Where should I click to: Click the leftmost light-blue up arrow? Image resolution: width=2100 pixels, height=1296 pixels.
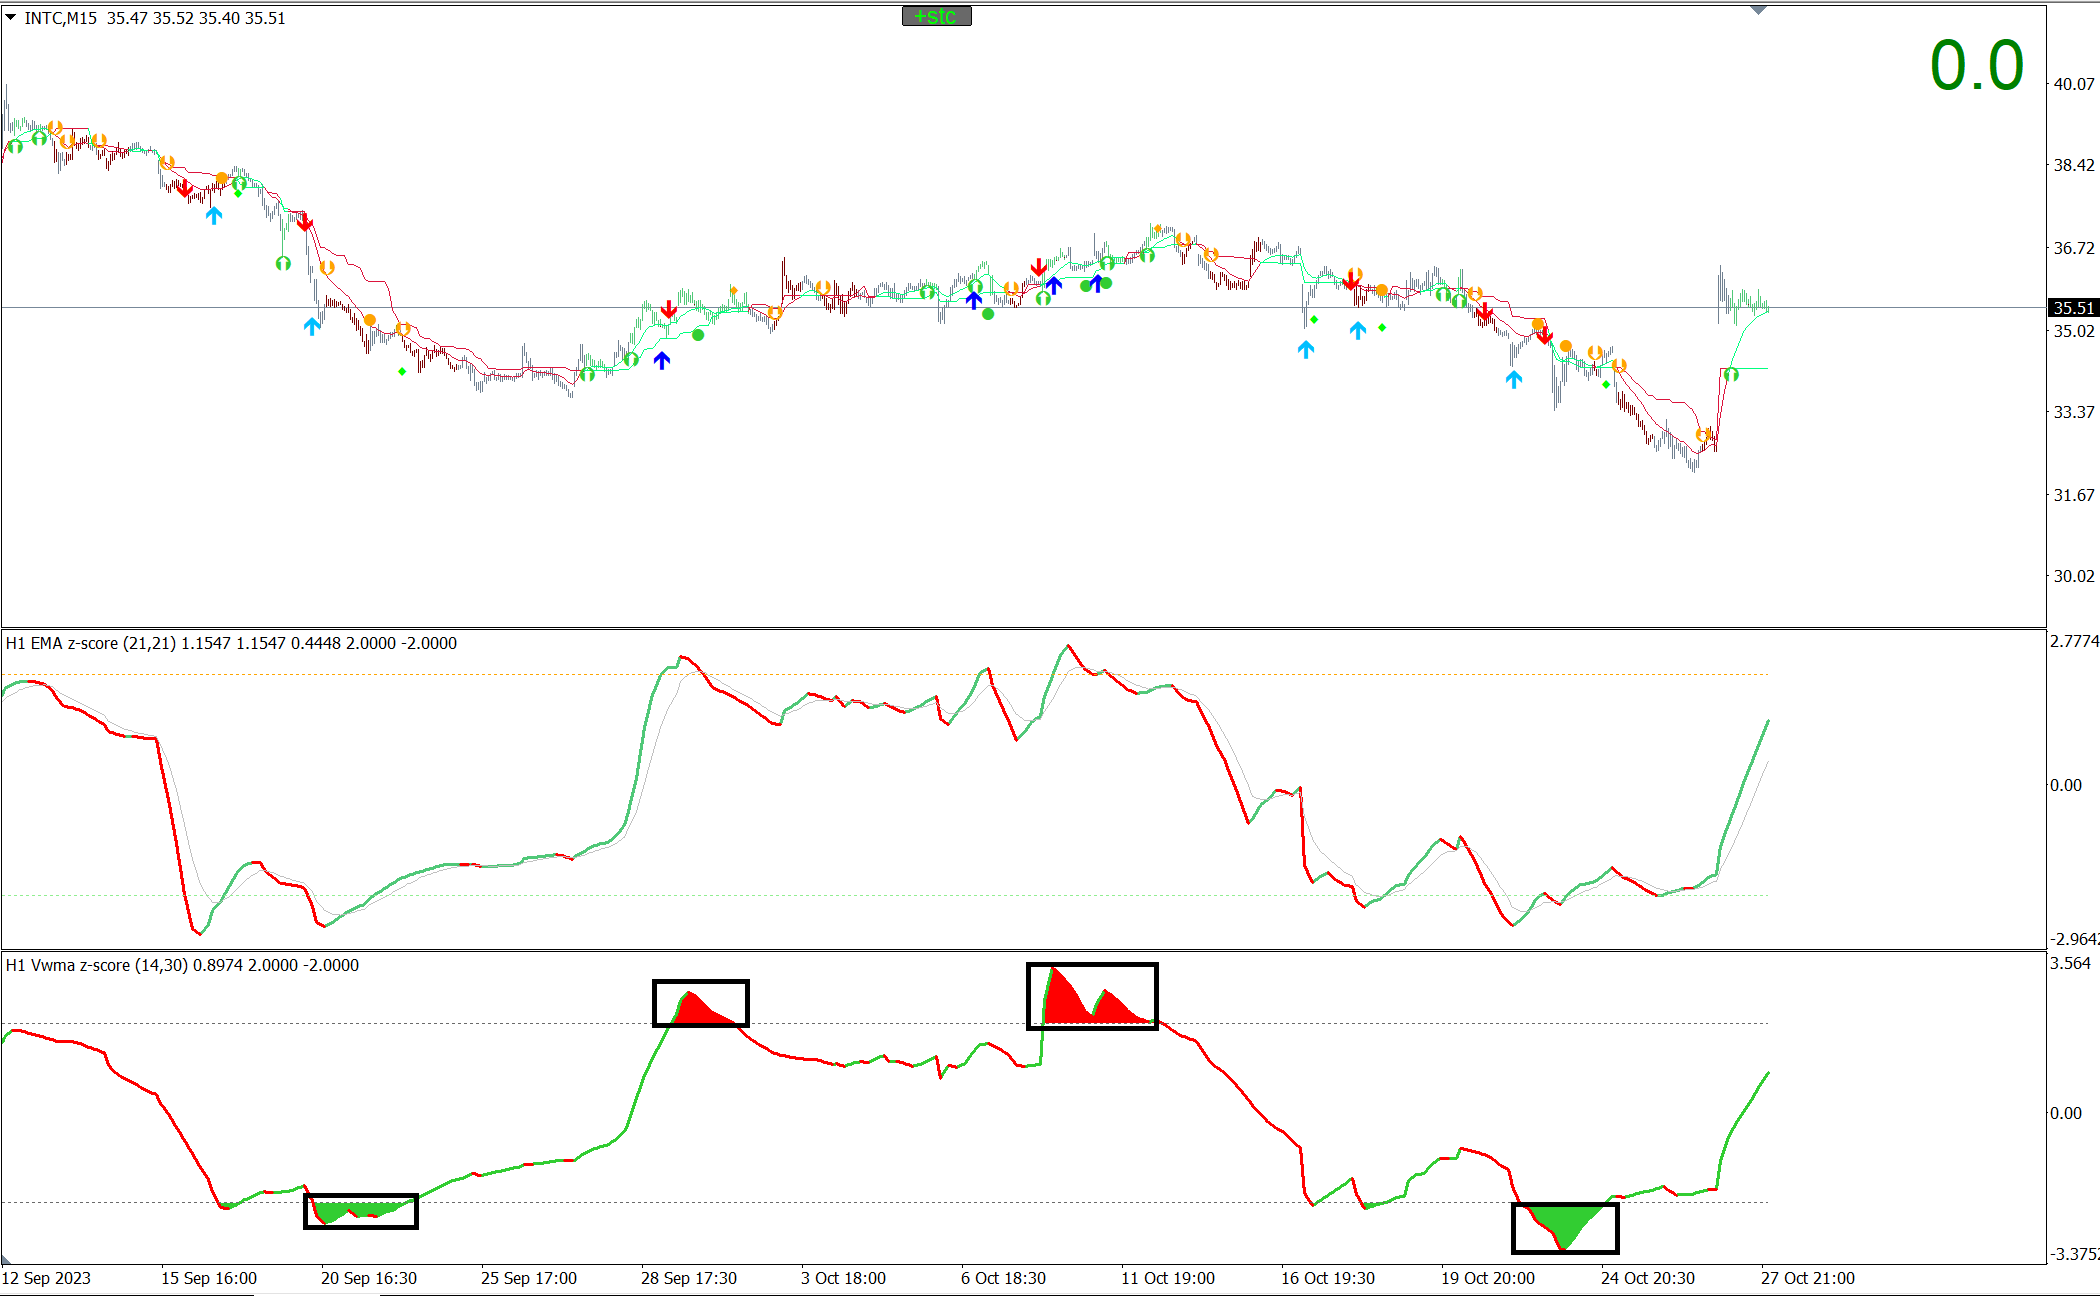click(213, 215)
